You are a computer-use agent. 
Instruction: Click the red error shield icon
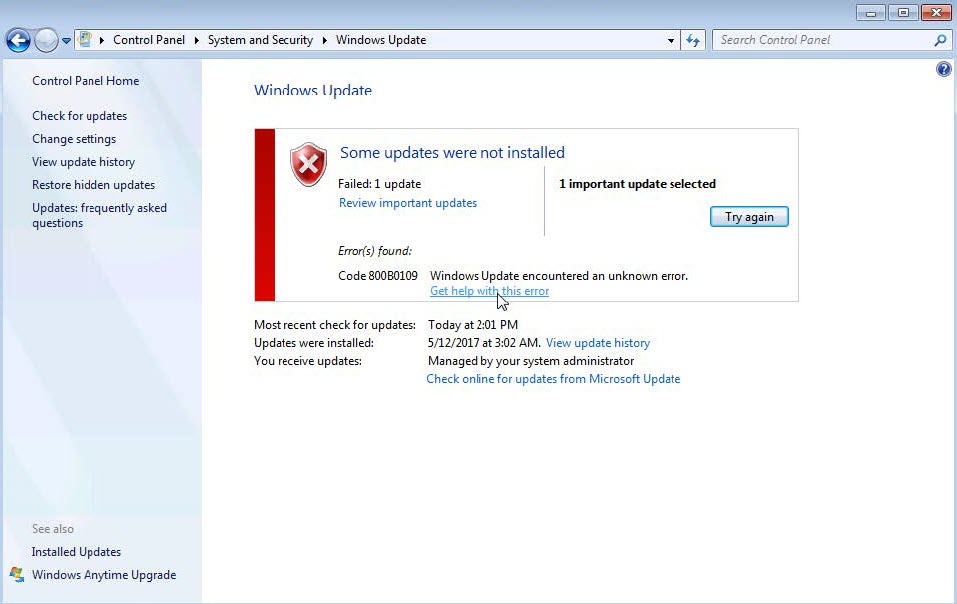tap(308, 164)
